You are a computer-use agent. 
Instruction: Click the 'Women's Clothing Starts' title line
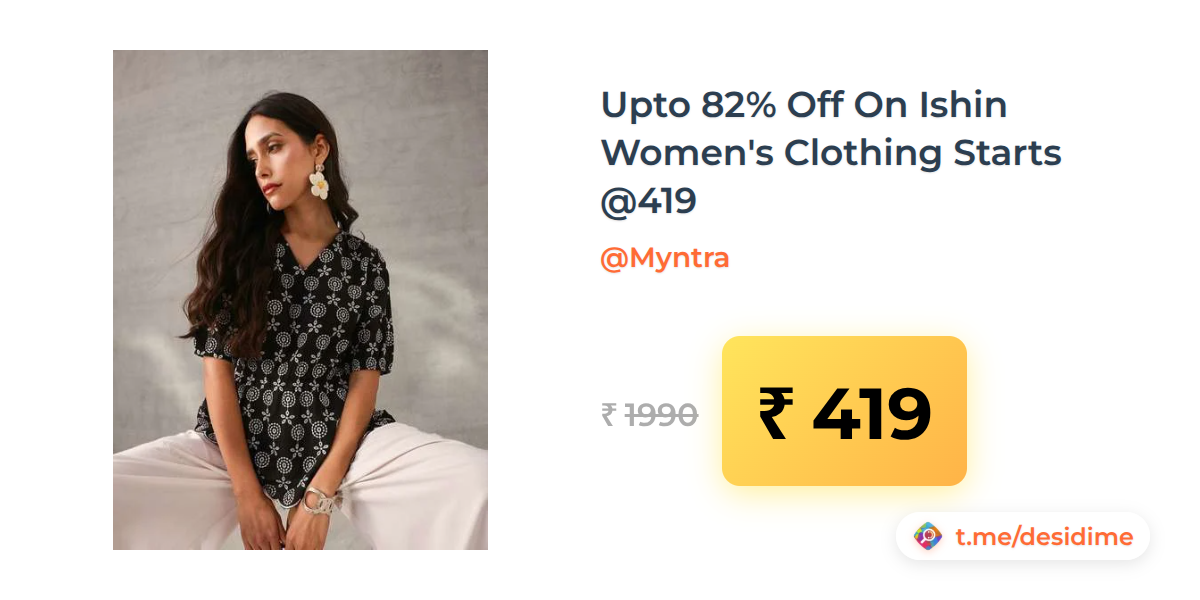[x=831, y=153]
